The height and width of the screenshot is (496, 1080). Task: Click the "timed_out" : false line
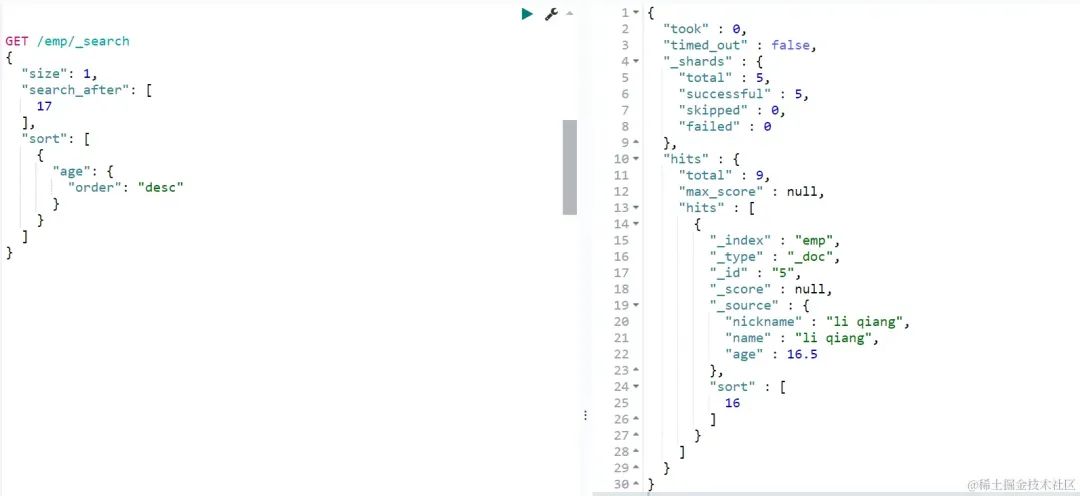coord(739,45)
